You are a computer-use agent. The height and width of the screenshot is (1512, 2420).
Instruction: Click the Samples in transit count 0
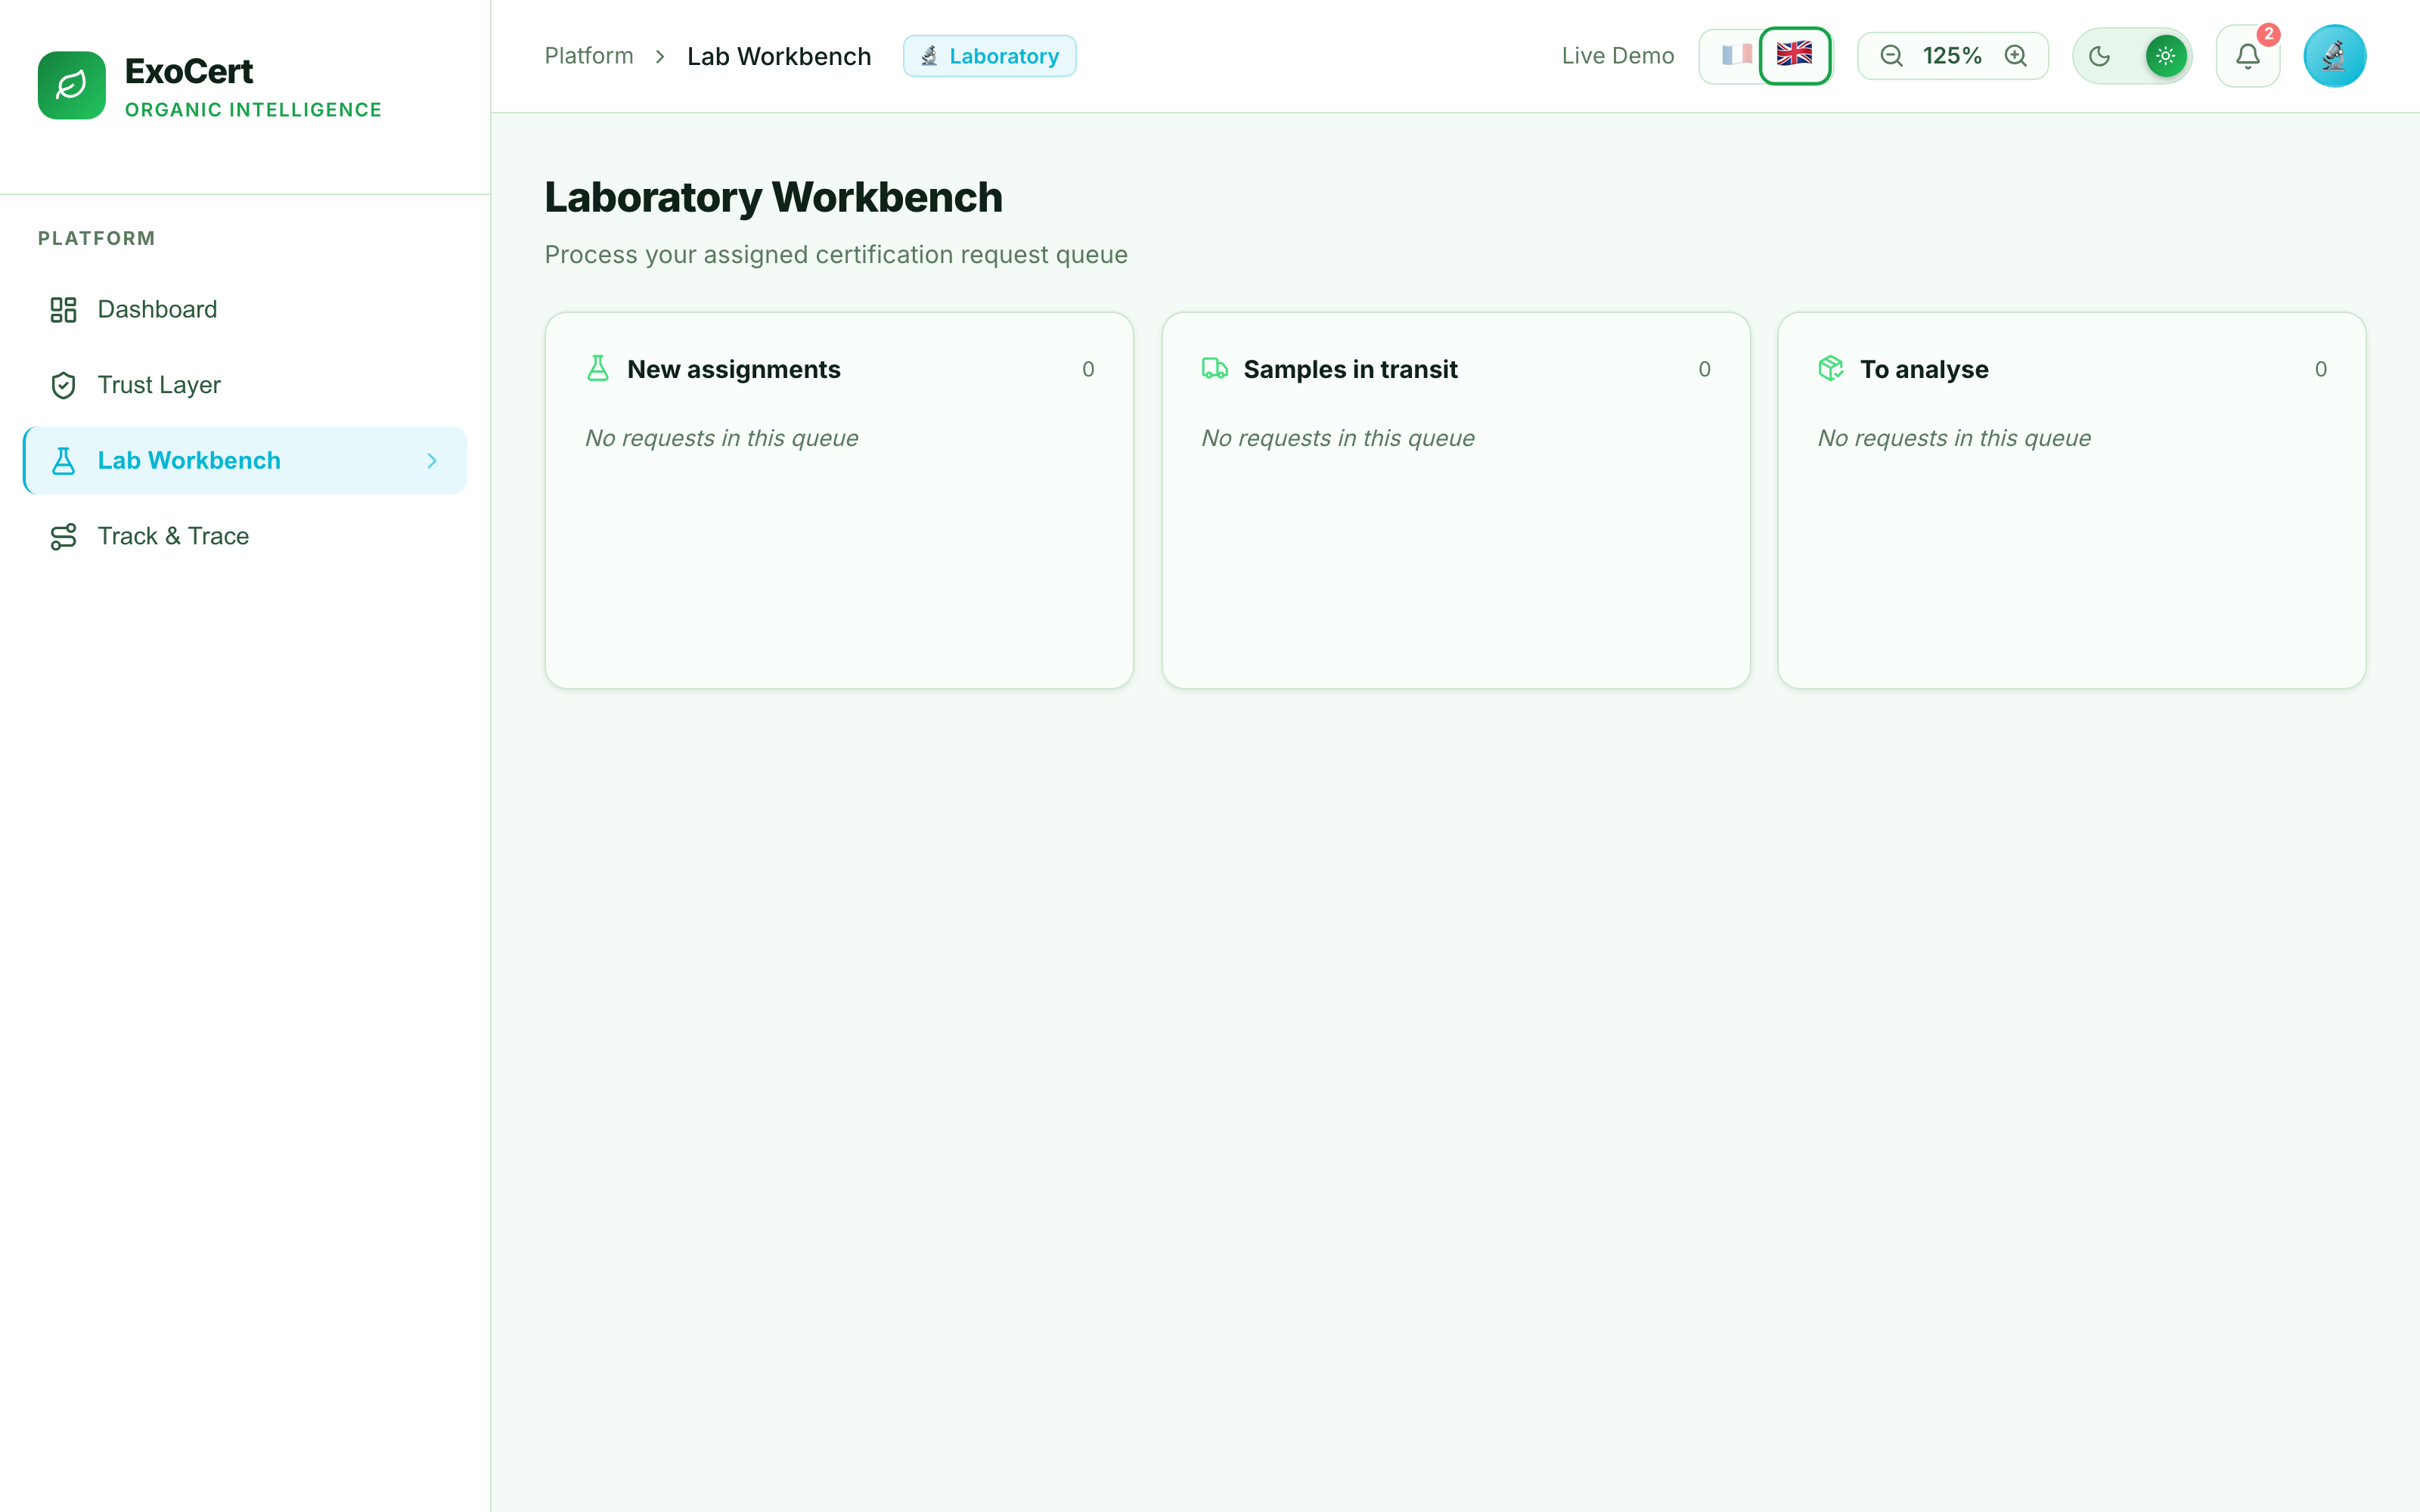pyautogui.click(x=1704, y=369)
